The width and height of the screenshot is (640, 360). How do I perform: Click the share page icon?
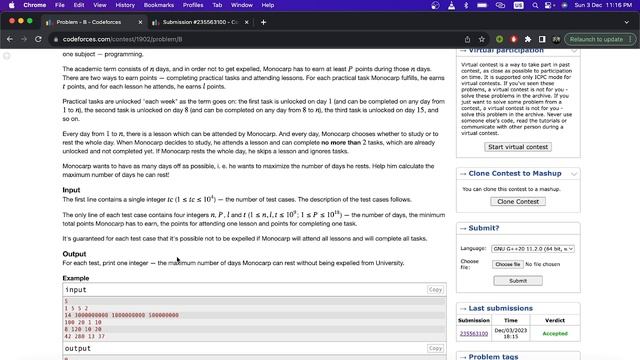pyautogui.click(x=467, y=39)
